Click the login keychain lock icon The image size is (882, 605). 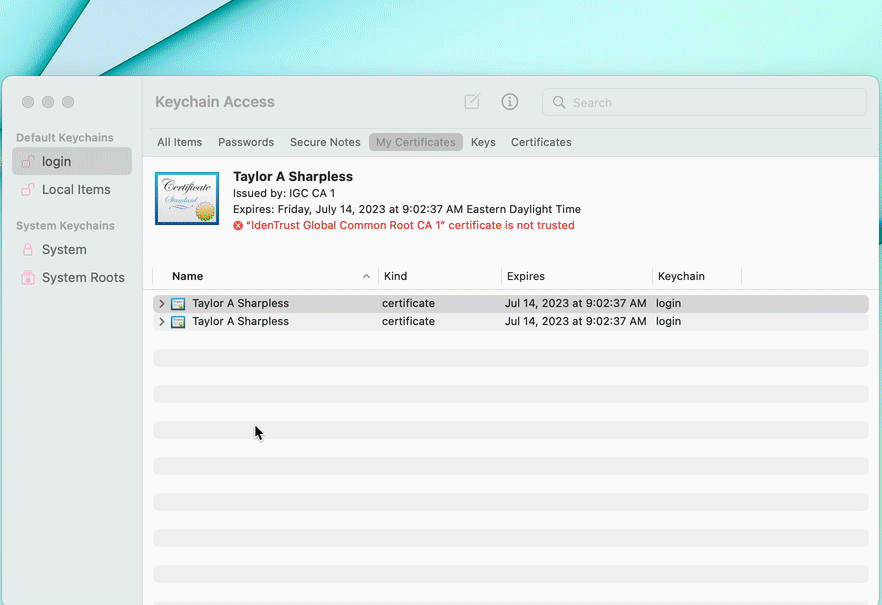pyautogui.click(x=30, y=161)
